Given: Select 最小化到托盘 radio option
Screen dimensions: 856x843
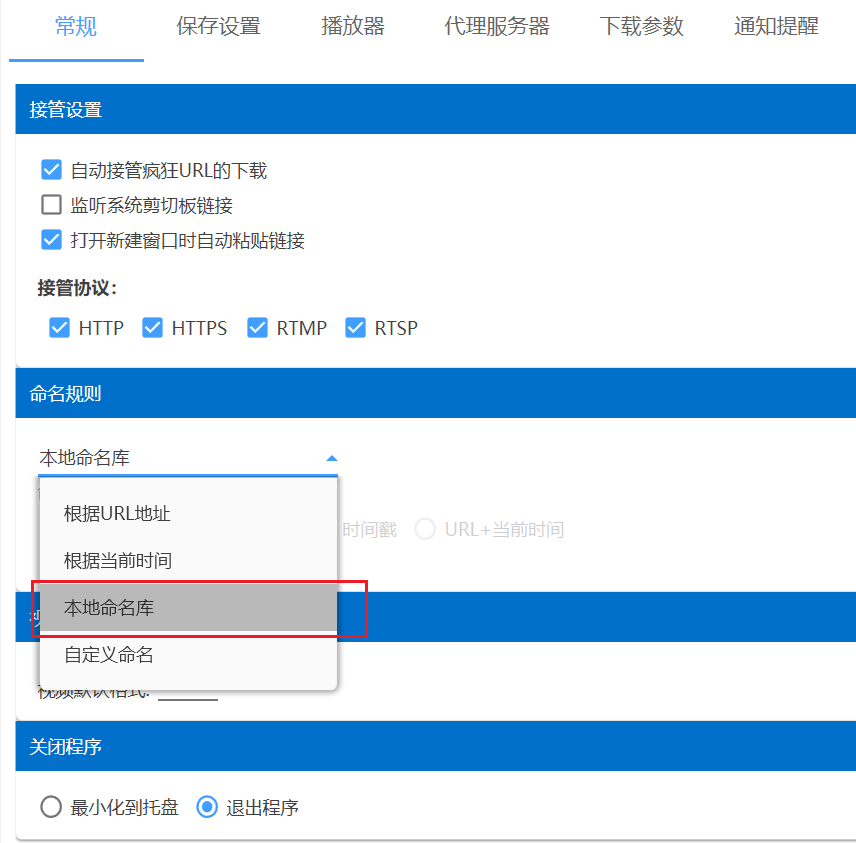Looking at the screenshot, I should coord(51,807).
